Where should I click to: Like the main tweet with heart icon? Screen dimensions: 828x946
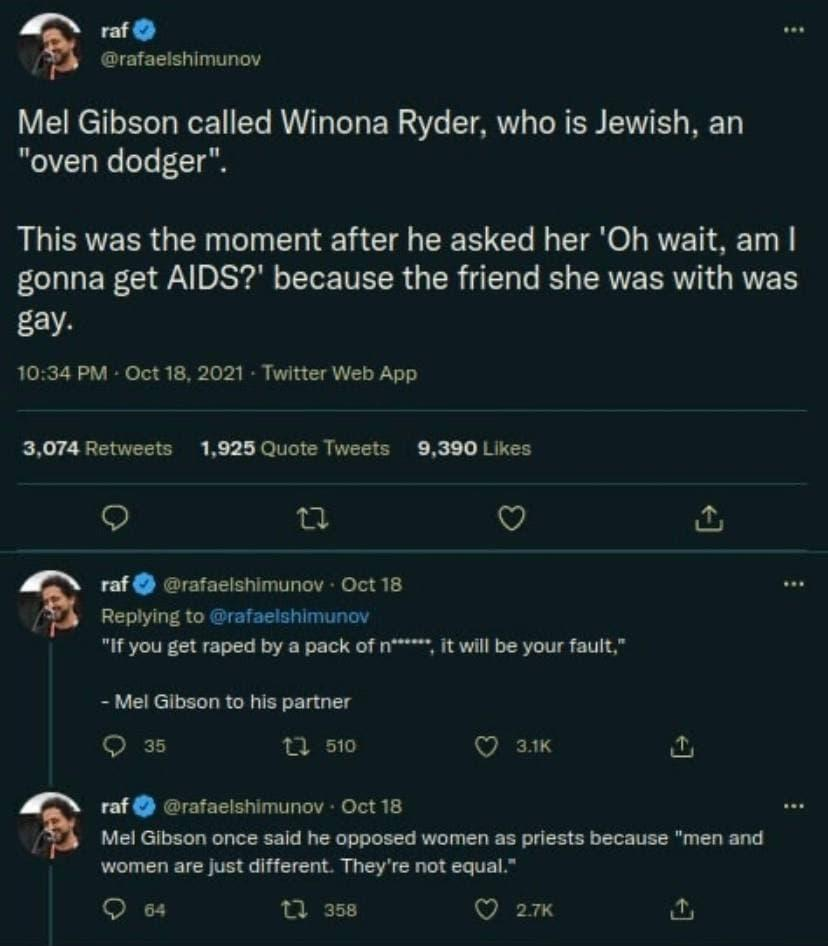tap(512, 518)
